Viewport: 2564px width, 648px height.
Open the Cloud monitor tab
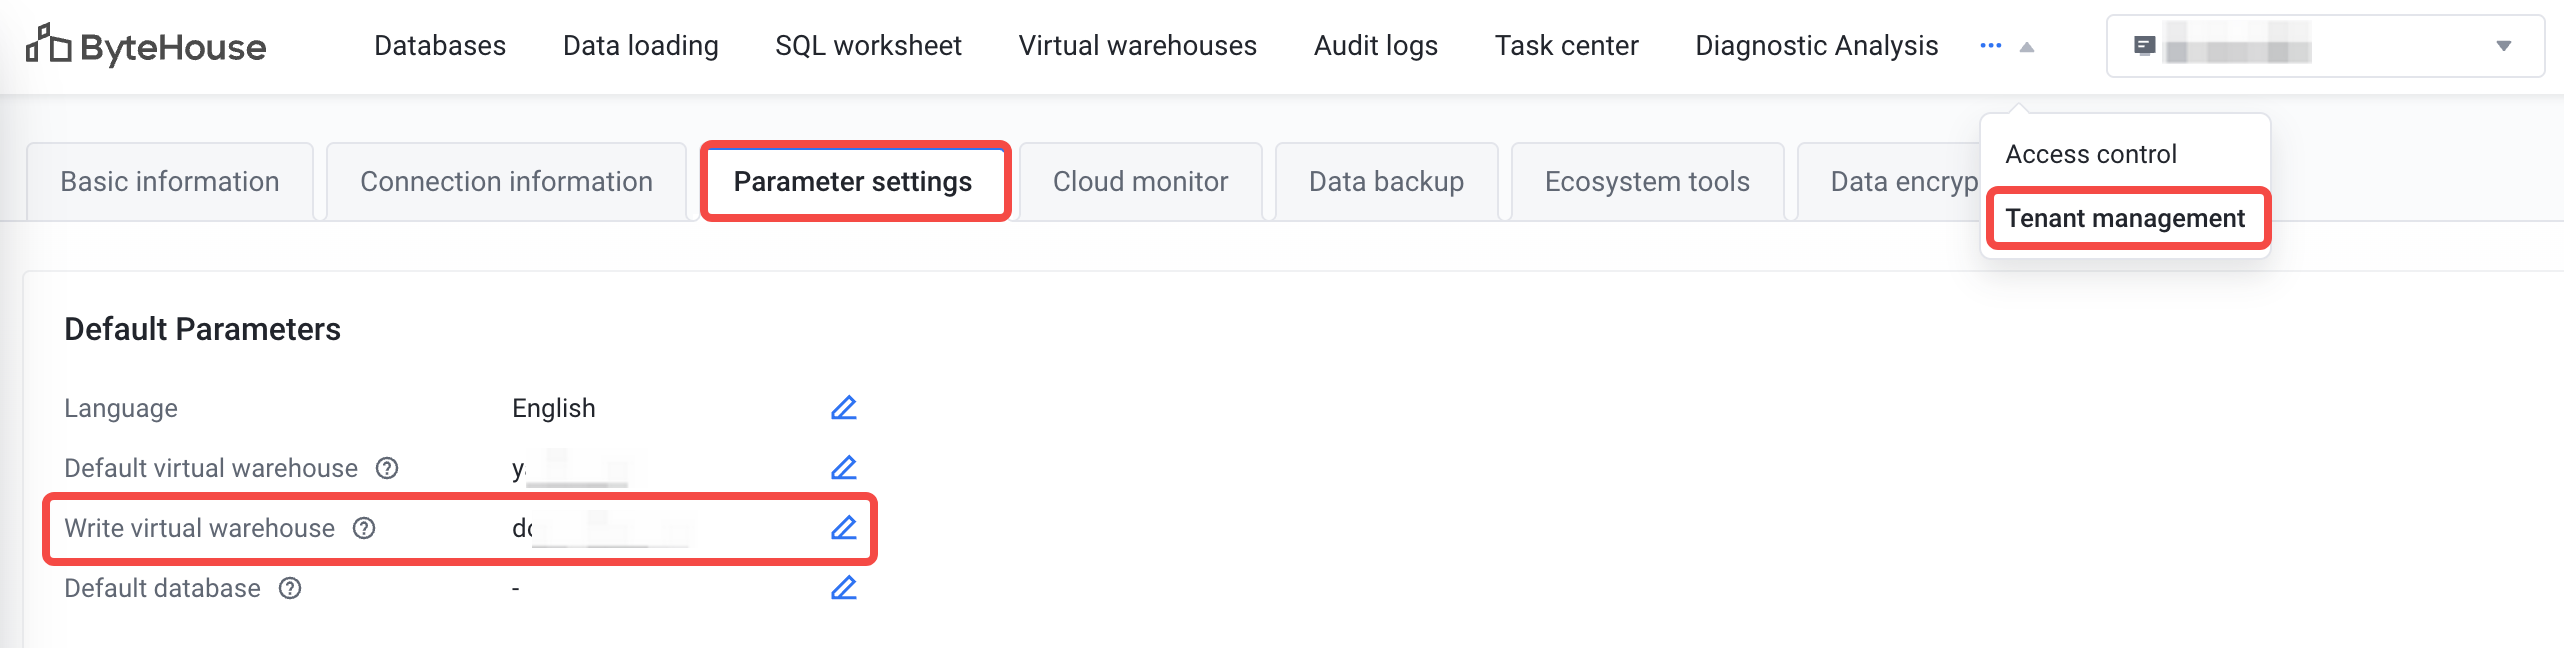[1140, 182]
